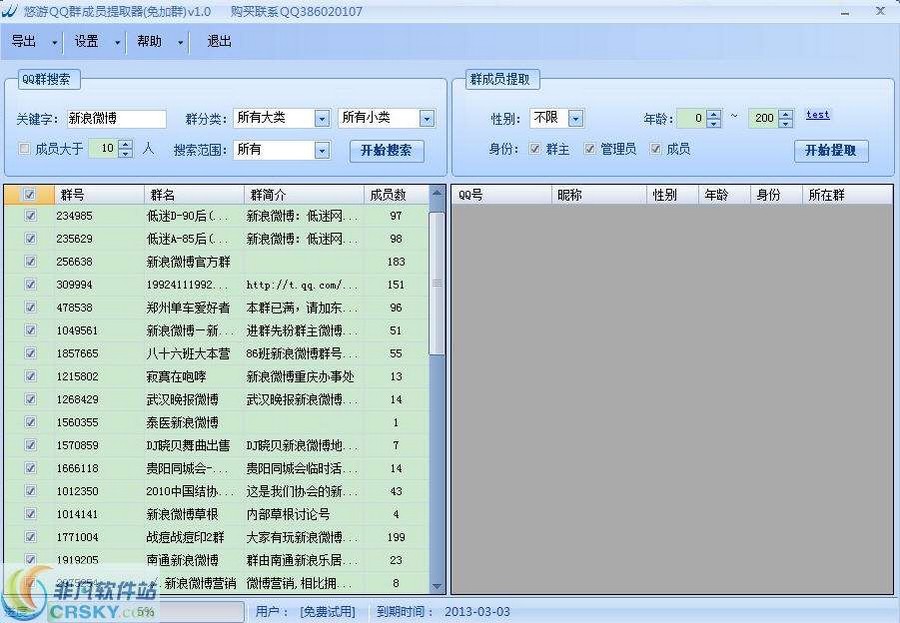Open the 帮助 menu
The width and height of the screenshot is (900, 623).
click(149, 41)
